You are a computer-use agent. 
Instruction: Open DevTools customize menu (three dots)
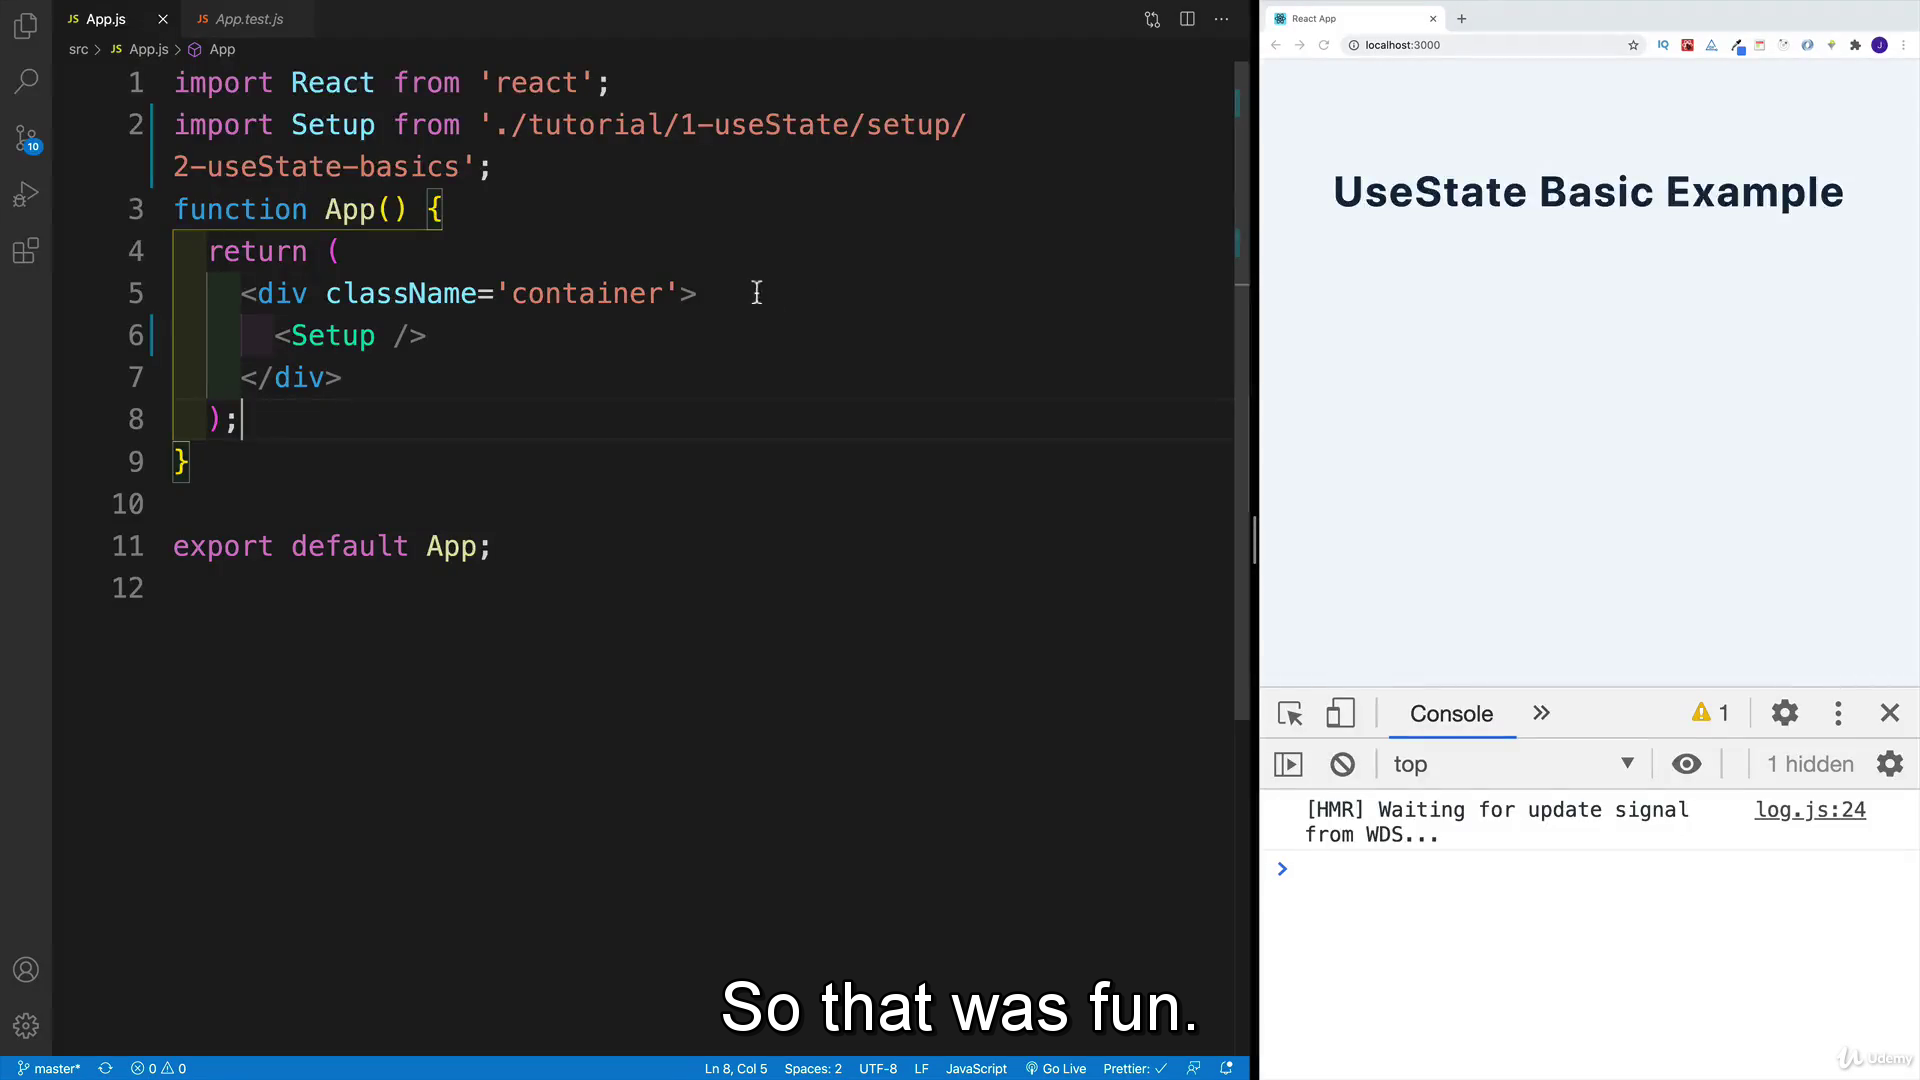click(x=1838, y=713)
